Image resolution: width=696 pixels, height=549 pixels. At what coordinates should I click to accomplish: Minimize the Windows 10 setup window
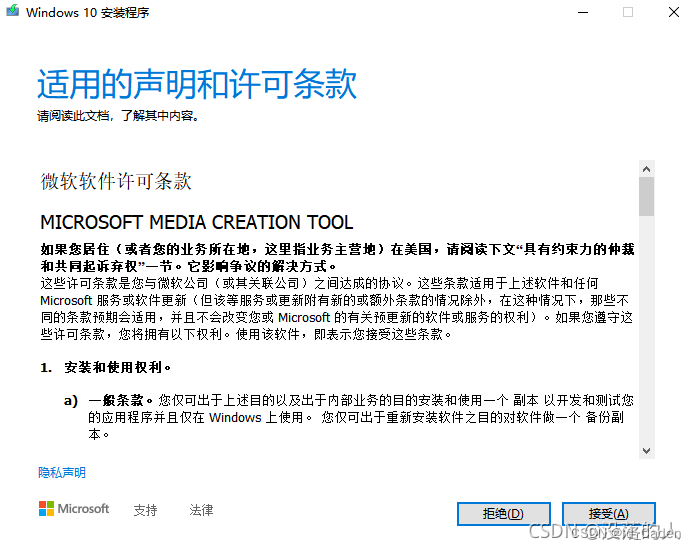tap(583, 12)
